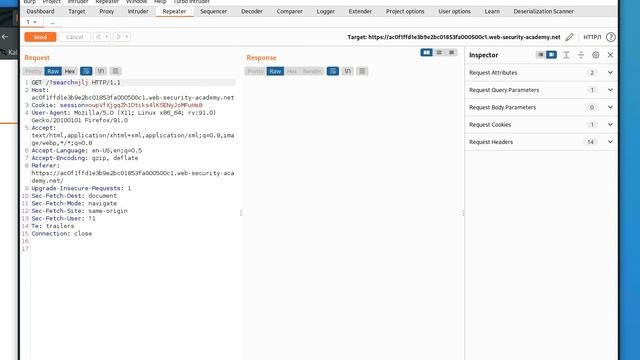Expand Request Headers section
The width and height of the screenshot is (640, 360).
(541, 142)
